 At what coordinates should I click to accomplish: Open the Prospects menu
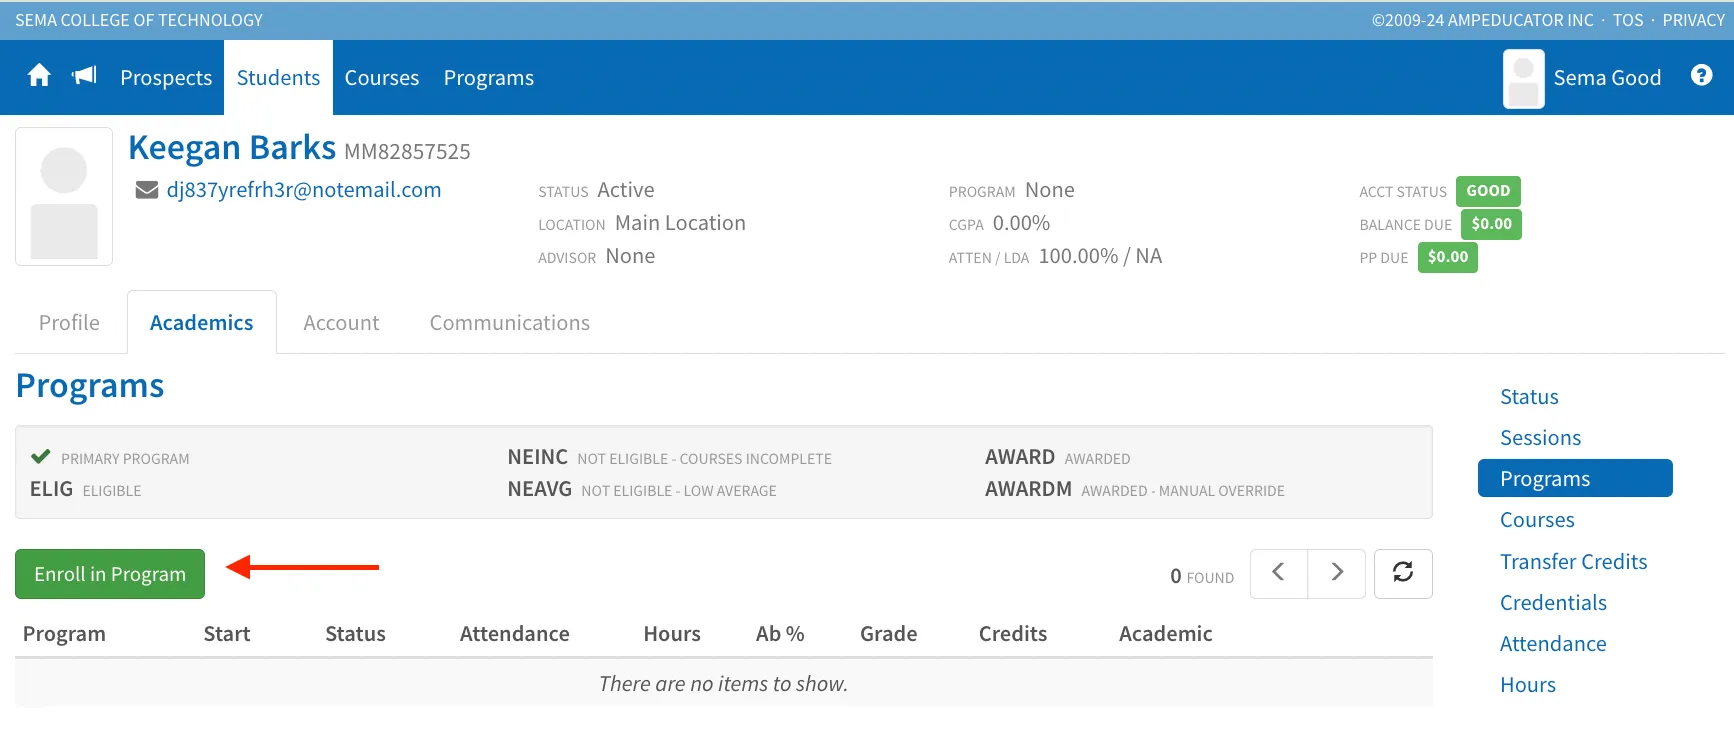[166, 78]
